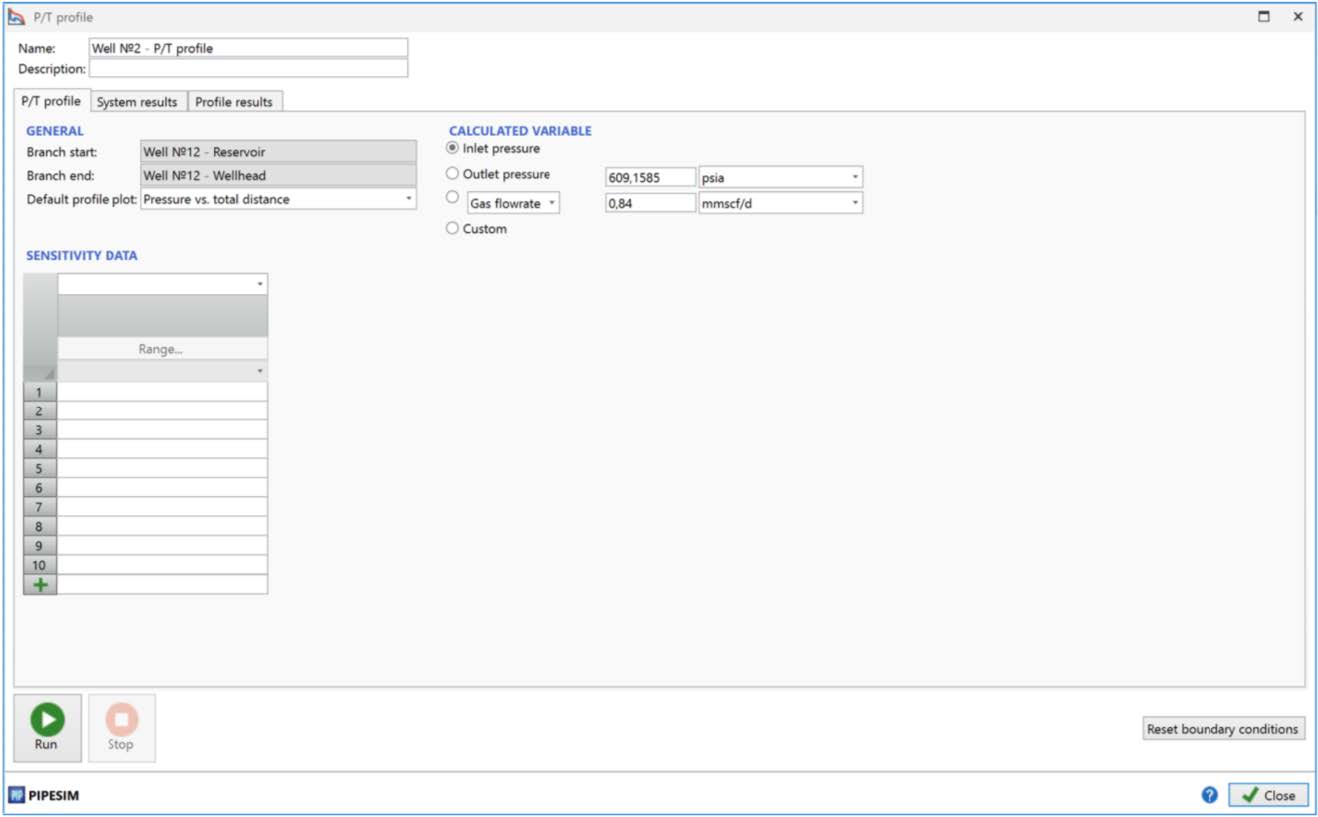Select the Gas flowrate radio button
Screen dimensions: 1318x817
[x=453, y=198]
